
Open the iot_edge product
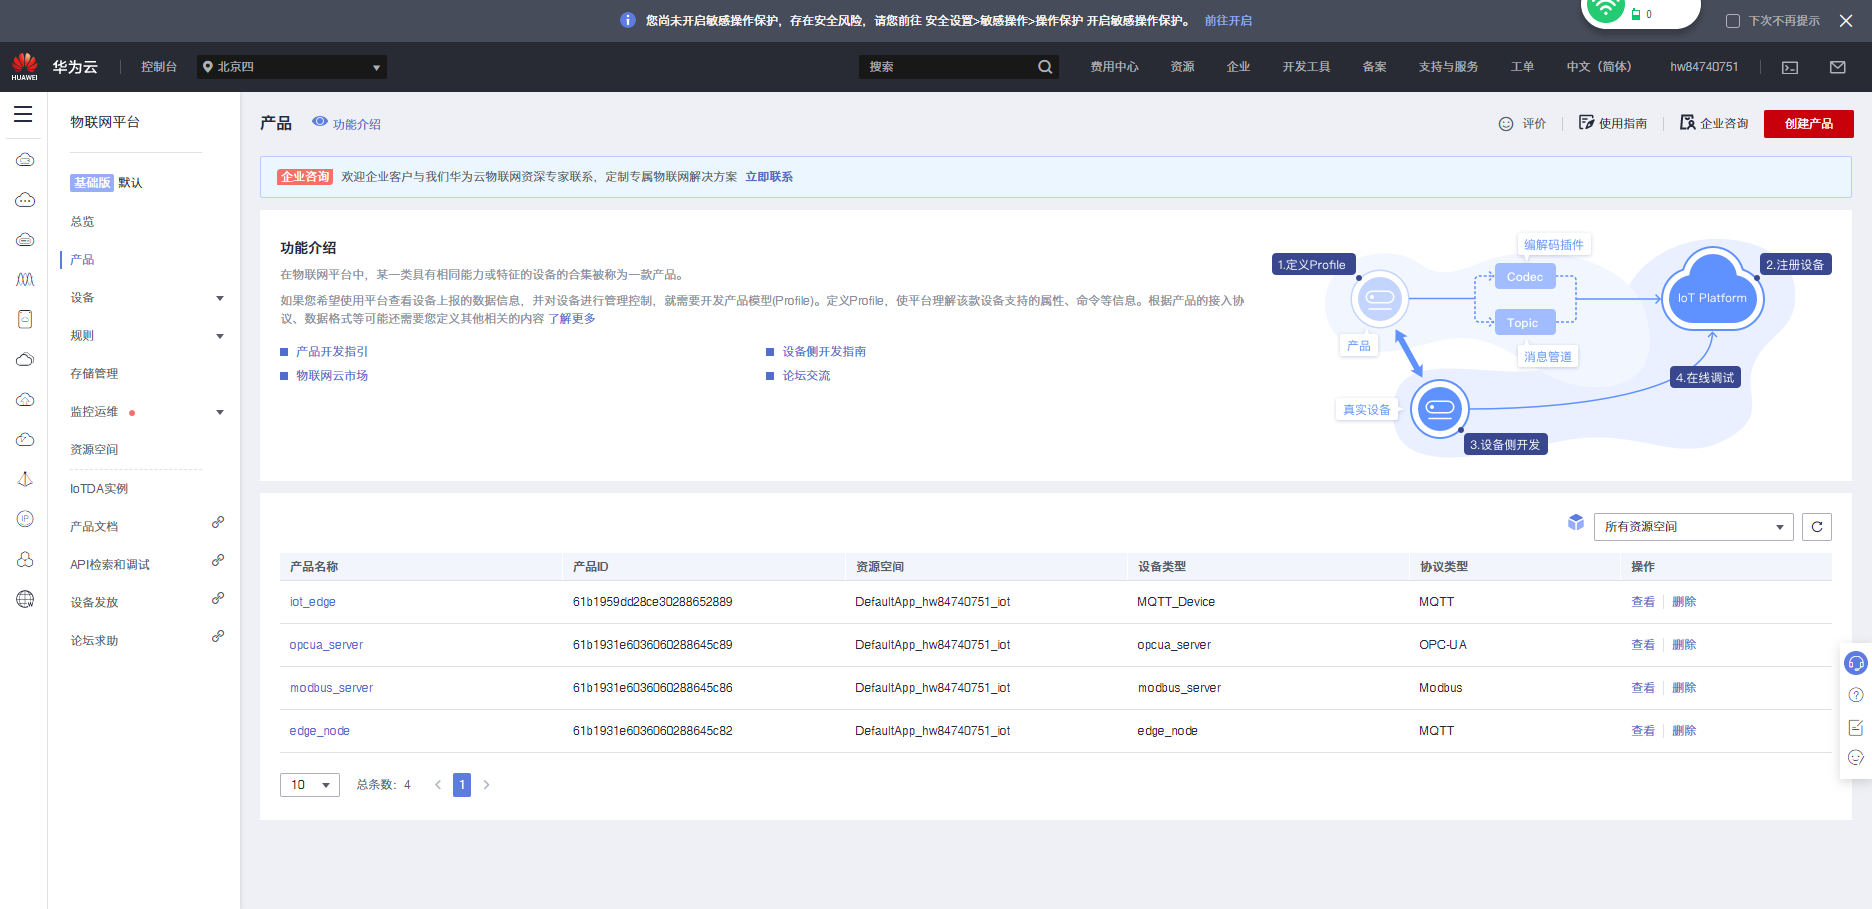coord(313,602)
